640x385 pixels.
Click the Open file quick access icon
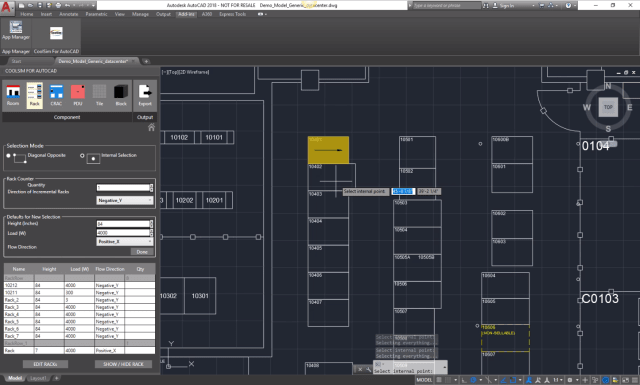30,5
